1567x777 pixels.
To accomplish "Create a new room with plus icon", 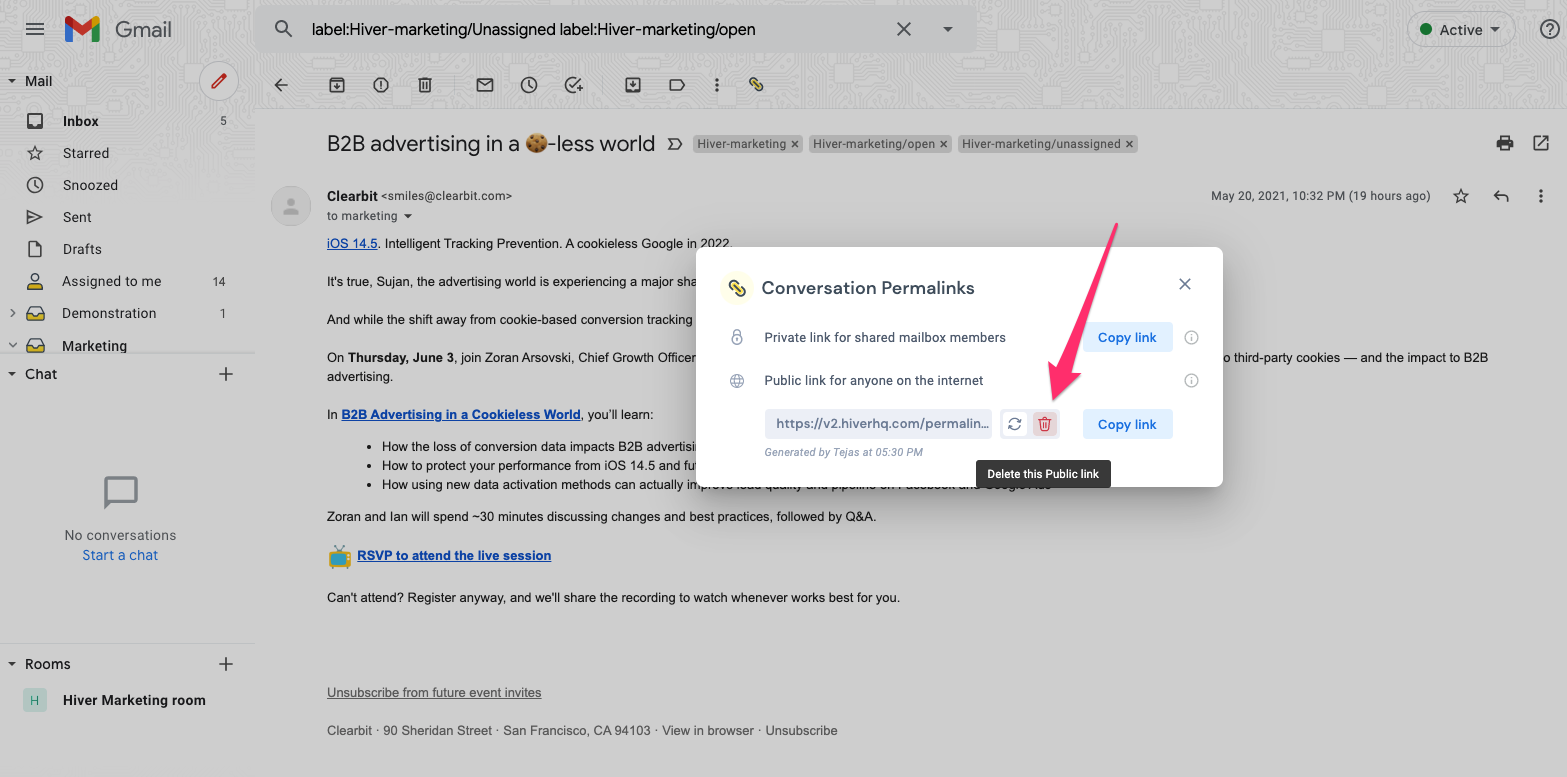I will coord(226,664).
